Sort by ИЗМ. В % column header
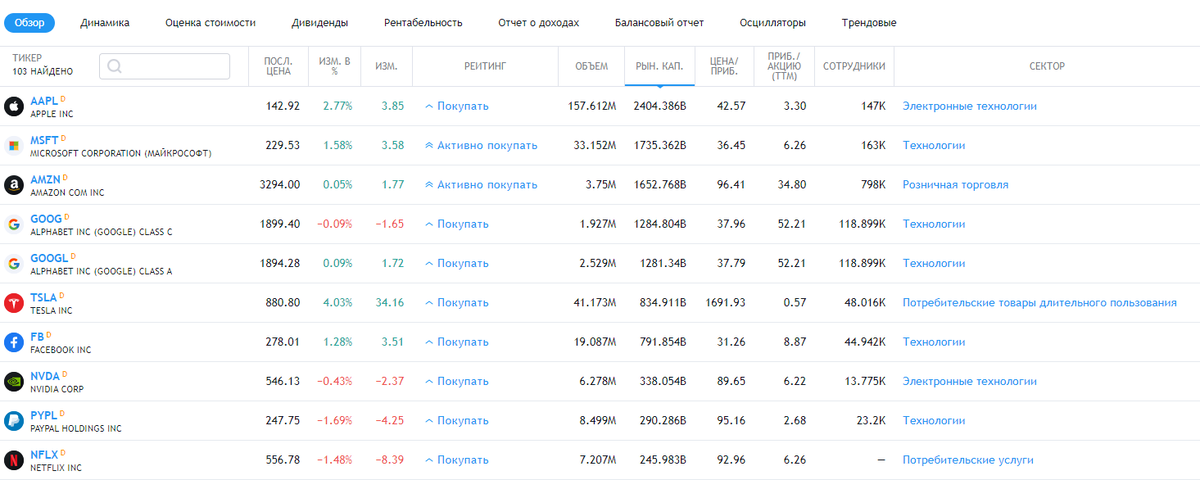This screenshot has width=1200, height=480. coord(335,66)
